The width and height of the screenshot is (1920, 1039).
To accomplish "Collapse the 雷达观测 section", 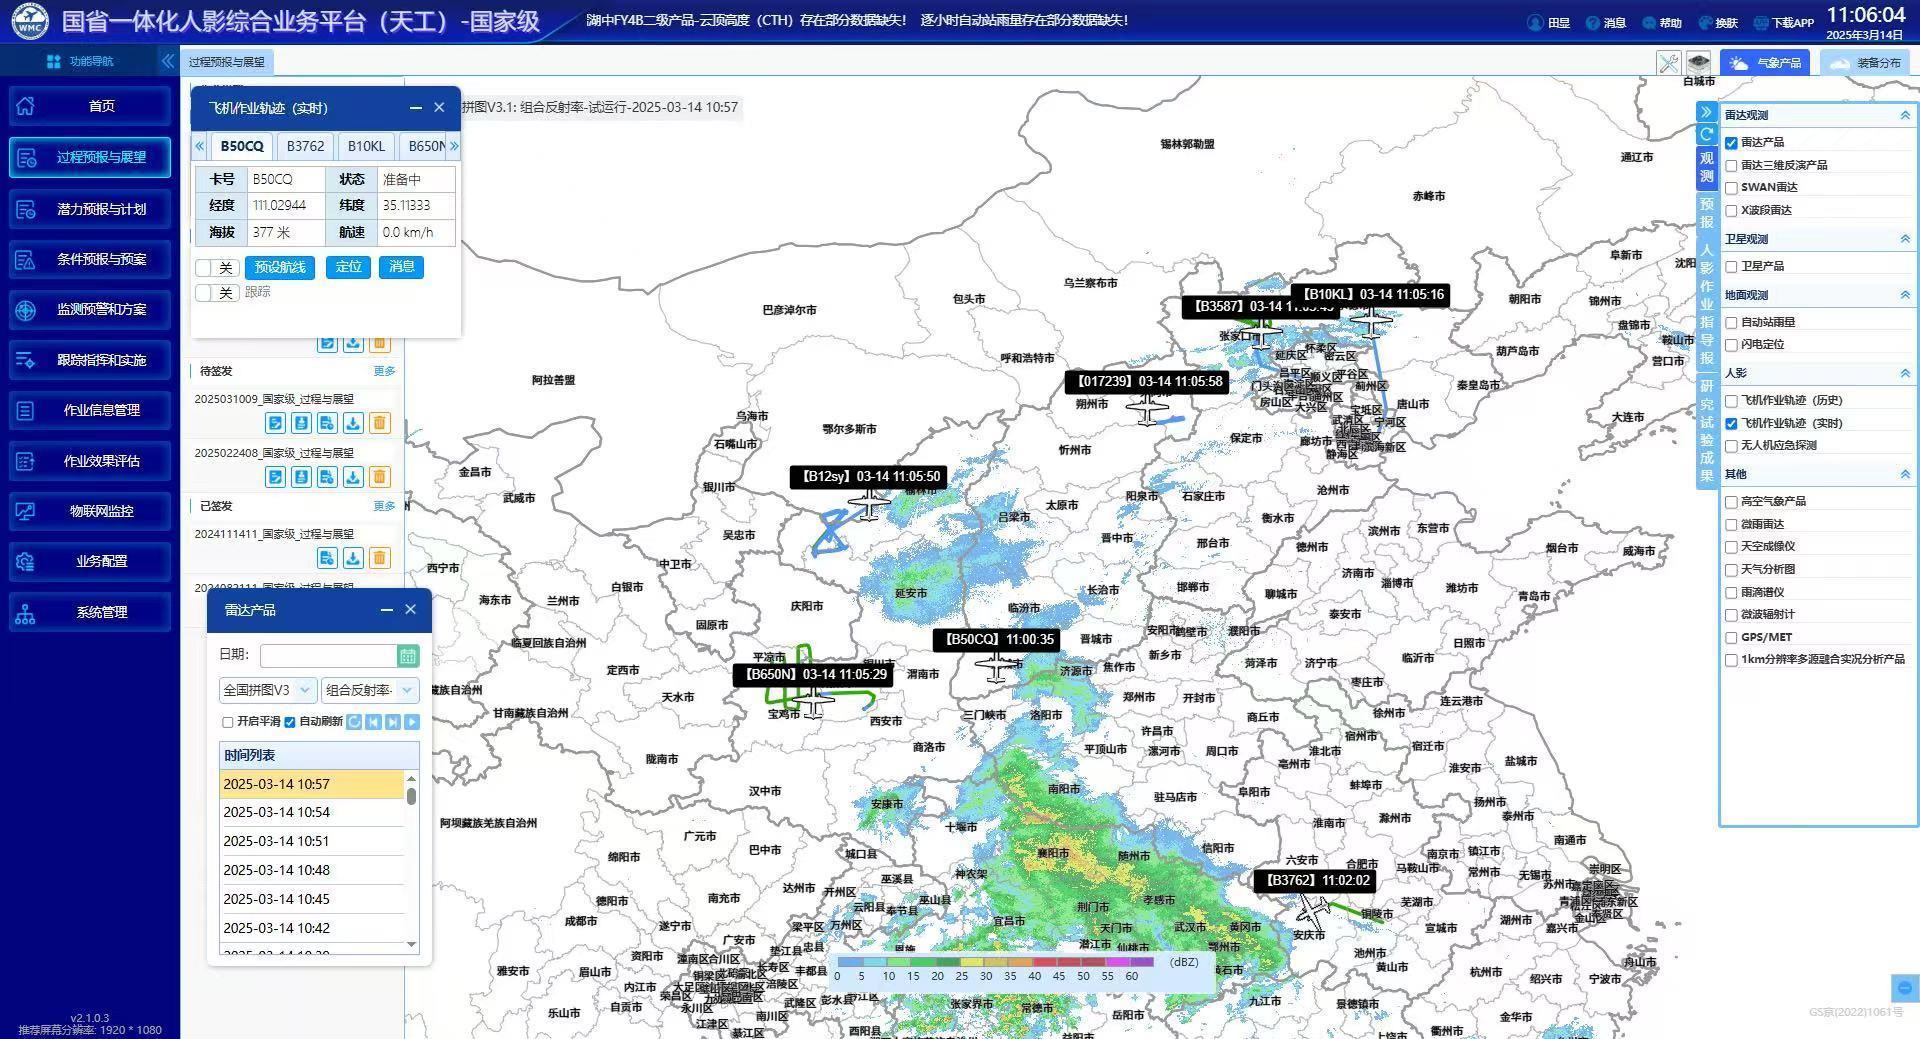I will pos(1904,116).
